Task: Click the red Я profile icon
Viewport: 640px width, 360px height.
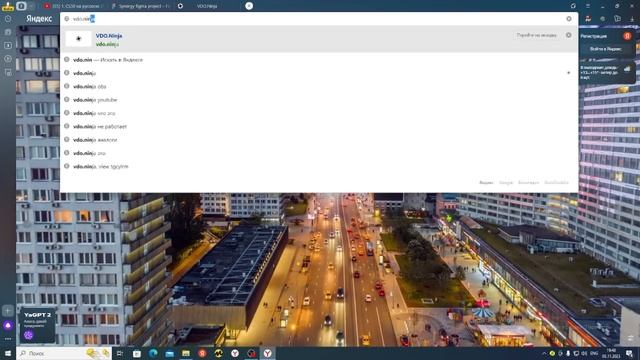Action: coord(627,36)
